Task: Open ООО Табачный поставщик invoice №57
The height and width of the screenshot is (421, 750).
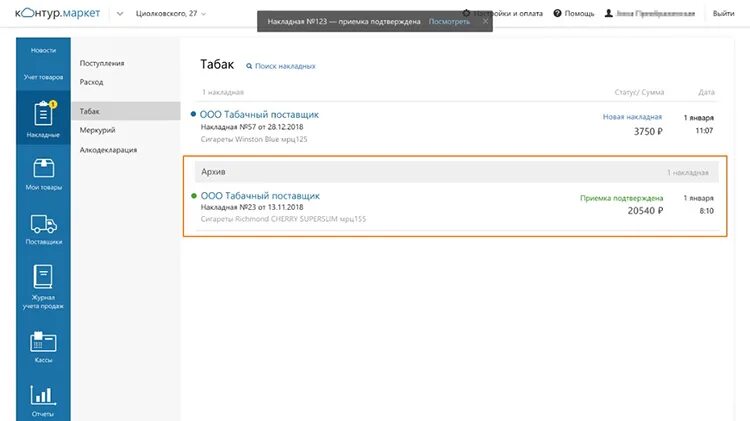Action: pyautogui.click(x=259, y=115)
